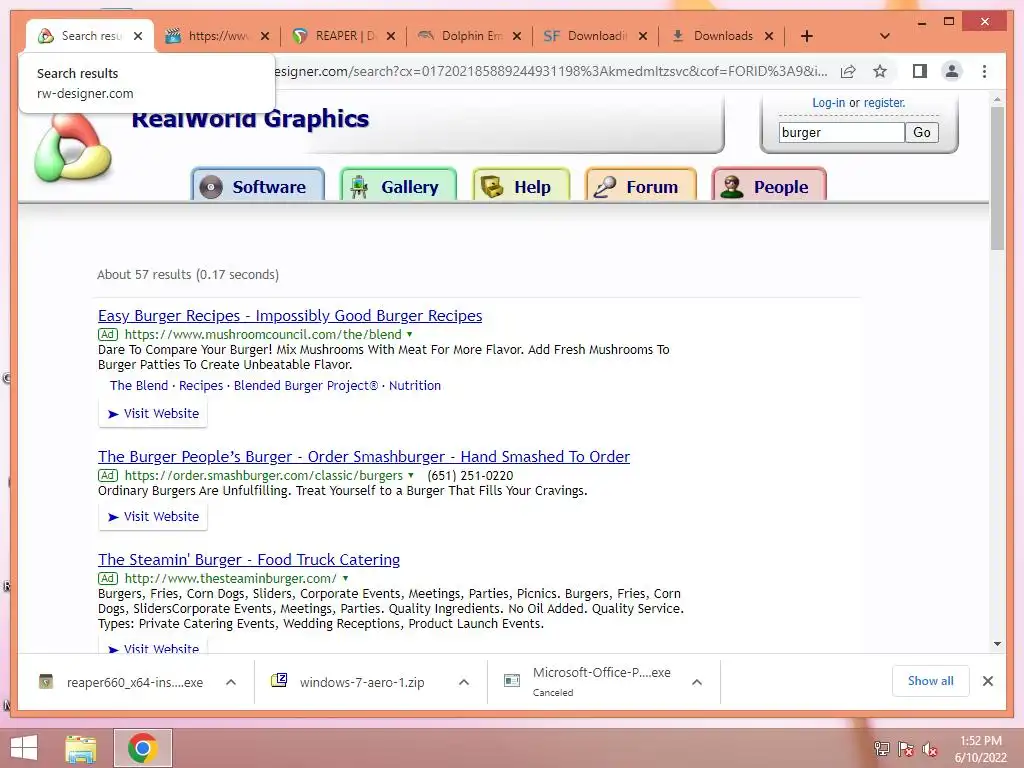Screen dimensions: 1024x768
Task: Open File Explorer from taskbar
Action: 81,748
